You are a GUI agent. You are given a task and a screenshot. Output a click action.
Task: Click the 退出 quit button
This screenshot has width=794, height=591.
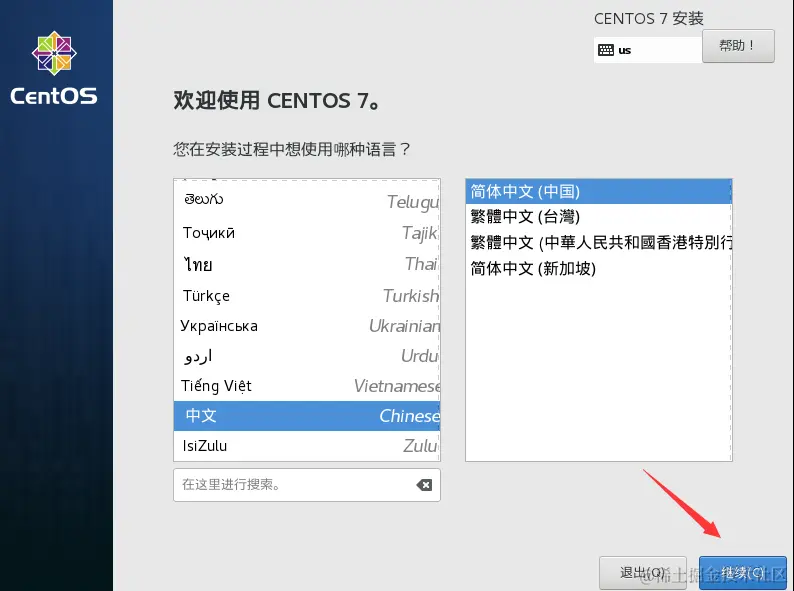click(x=643, y=573)
